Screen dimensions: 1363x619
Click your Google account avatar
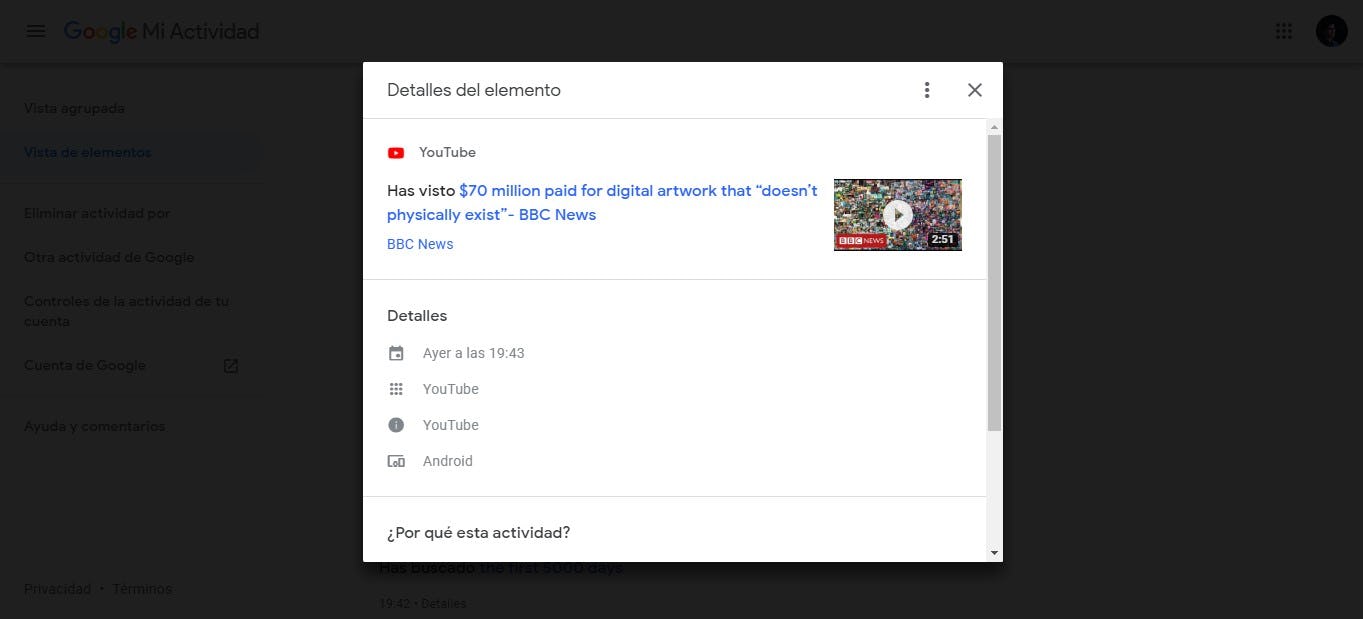click(1331, 30)
